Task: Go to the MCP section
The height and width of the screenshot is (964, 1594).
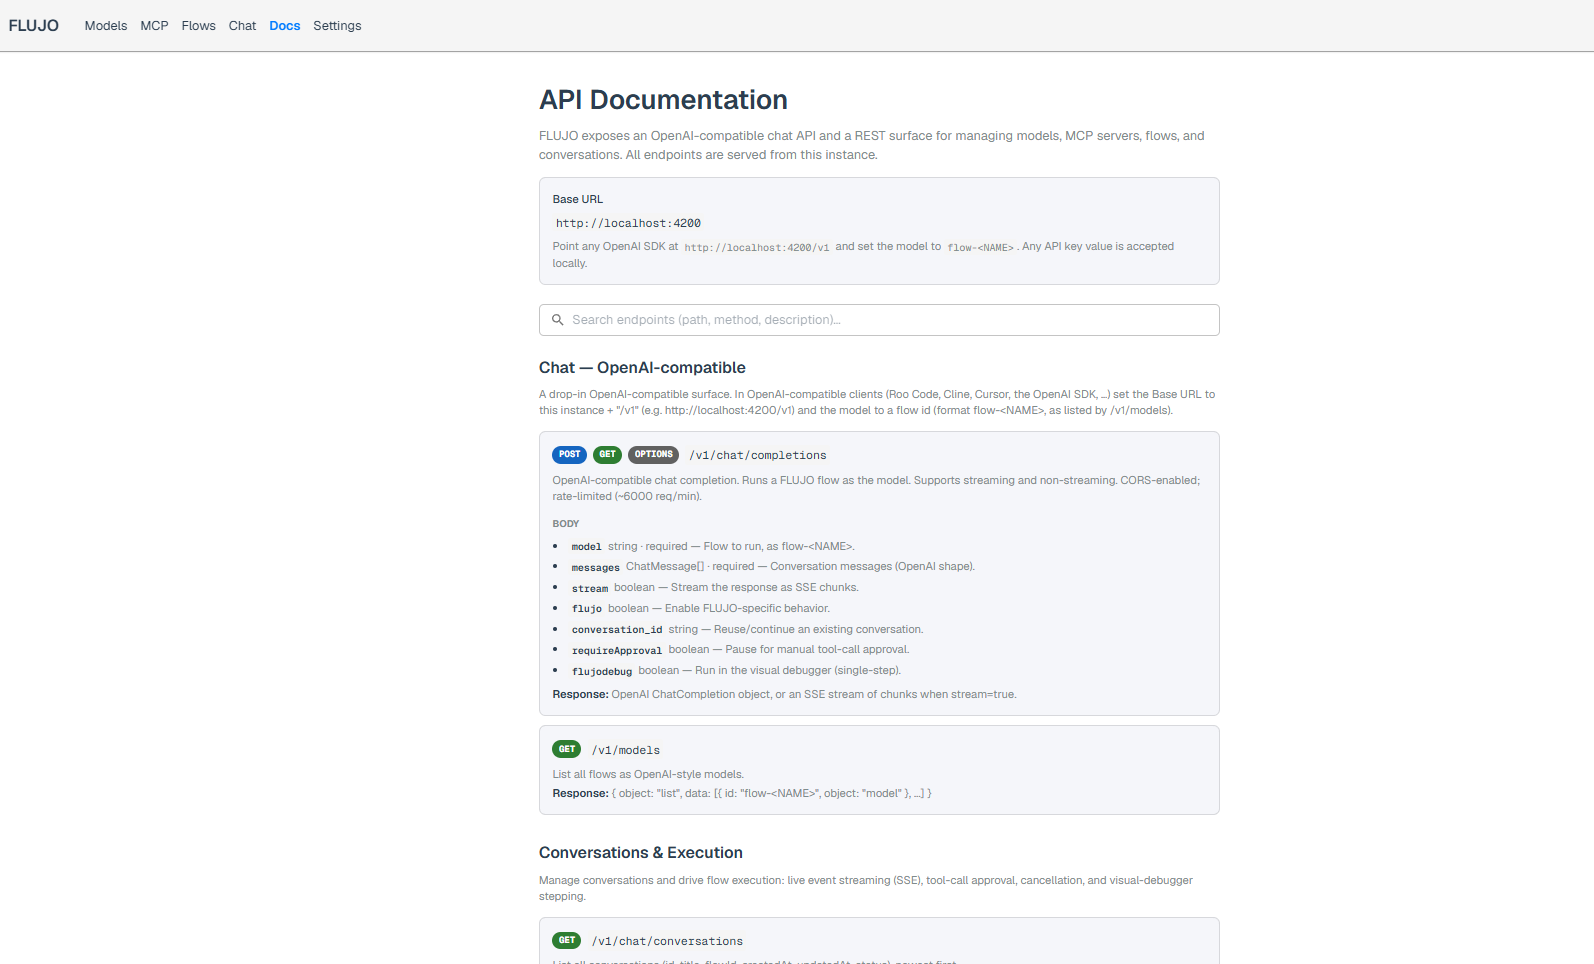Action: (x=154, y=26)
